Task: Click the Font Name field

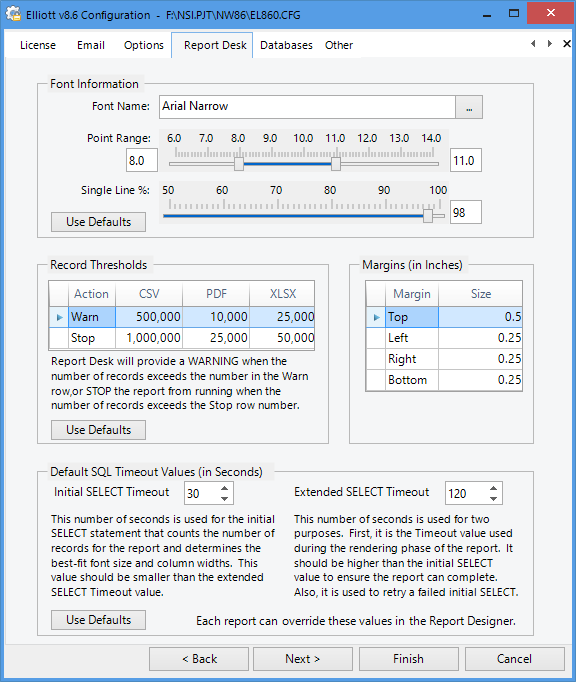Action: click(x=307, y=107)
